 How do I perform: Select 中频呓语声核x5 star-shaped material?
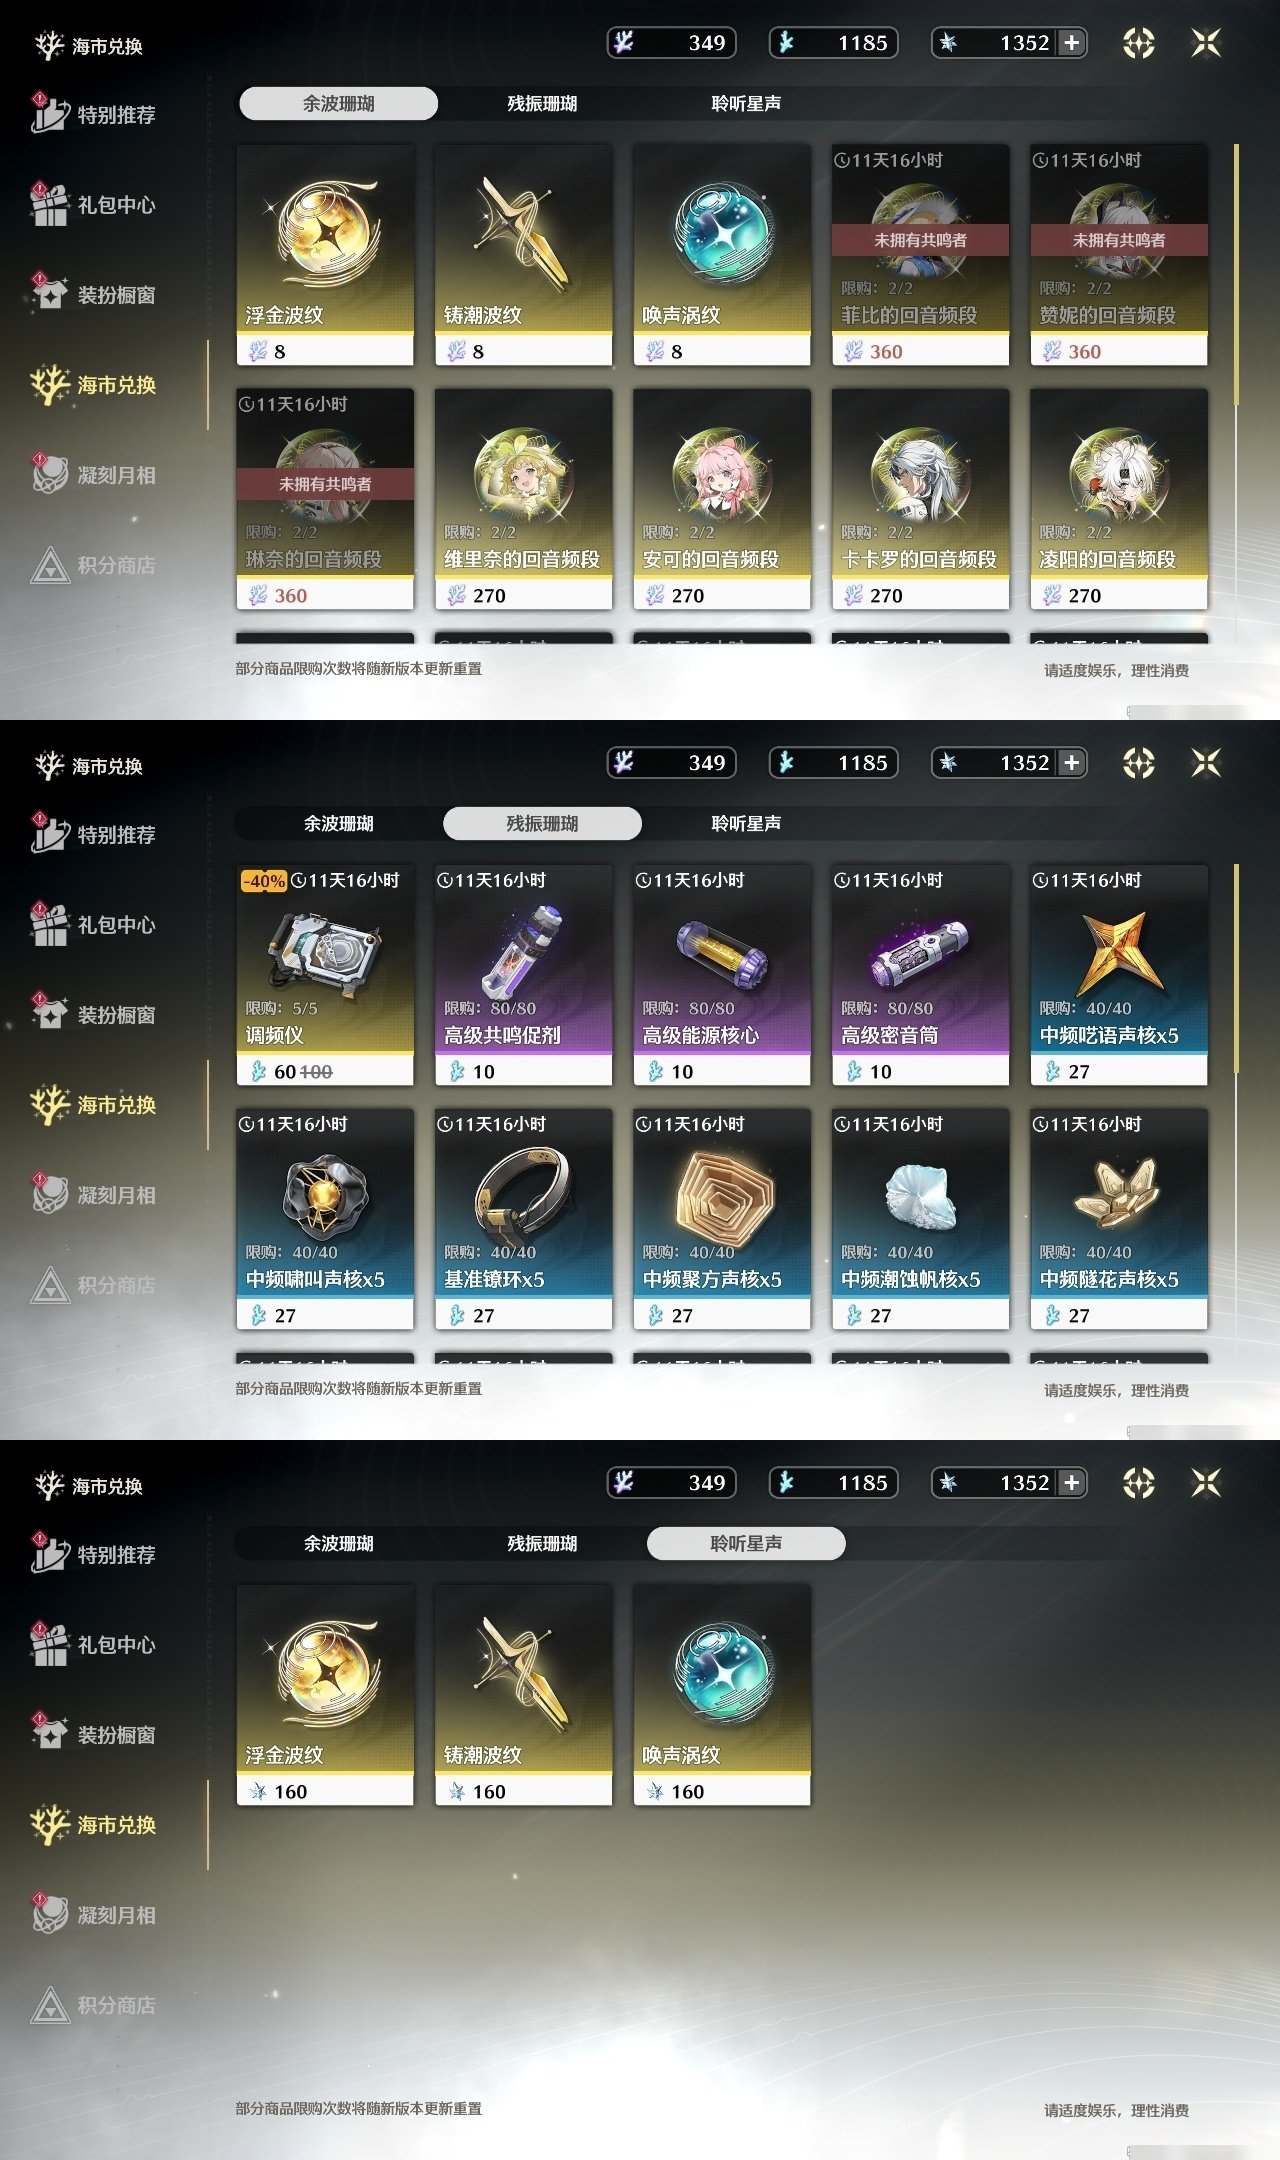[1119, 975]
